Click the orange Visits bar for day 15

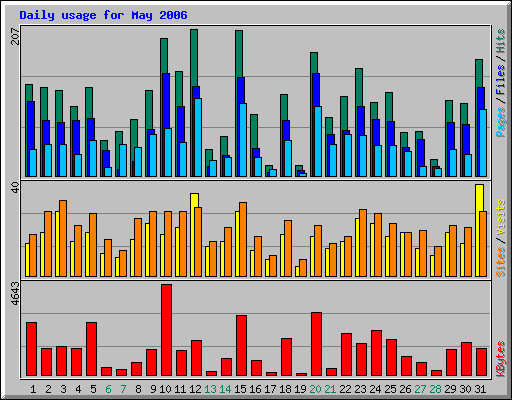(x=243, y=239)
